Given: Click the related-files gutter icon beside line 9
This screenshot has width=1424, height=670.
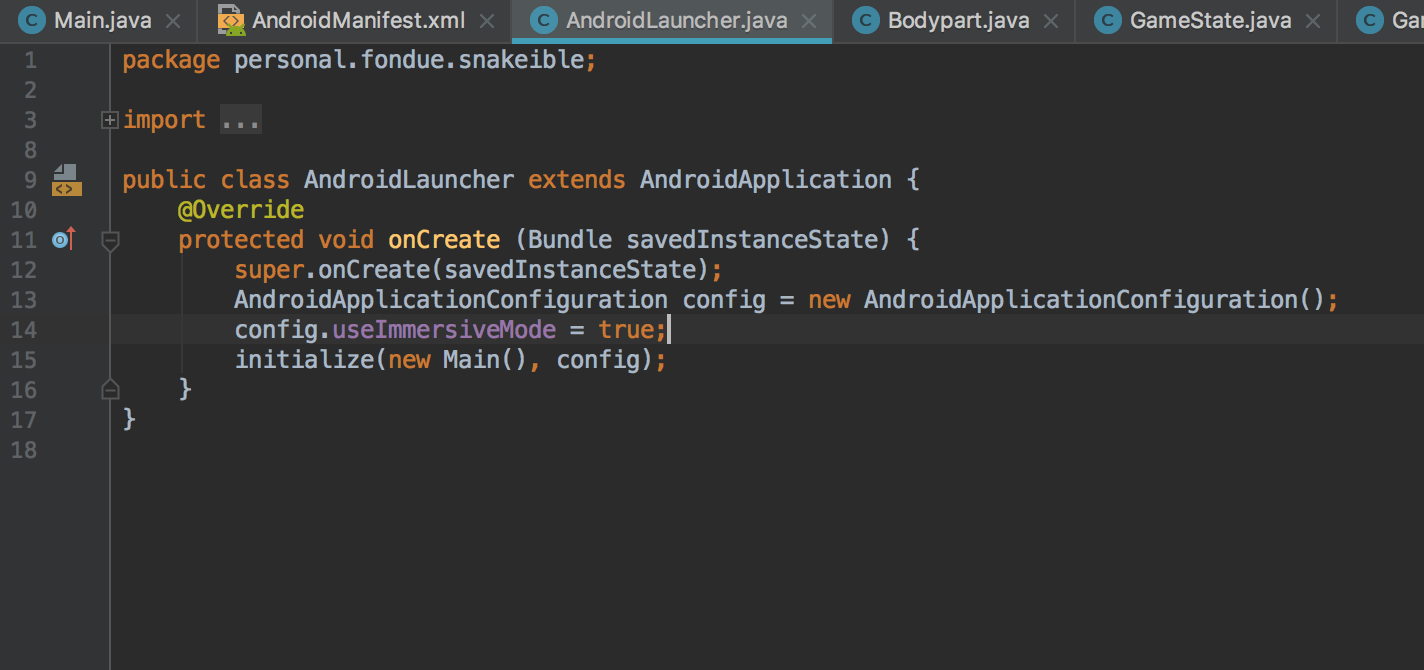Looking at the screenshot, I should click(66, 179).
